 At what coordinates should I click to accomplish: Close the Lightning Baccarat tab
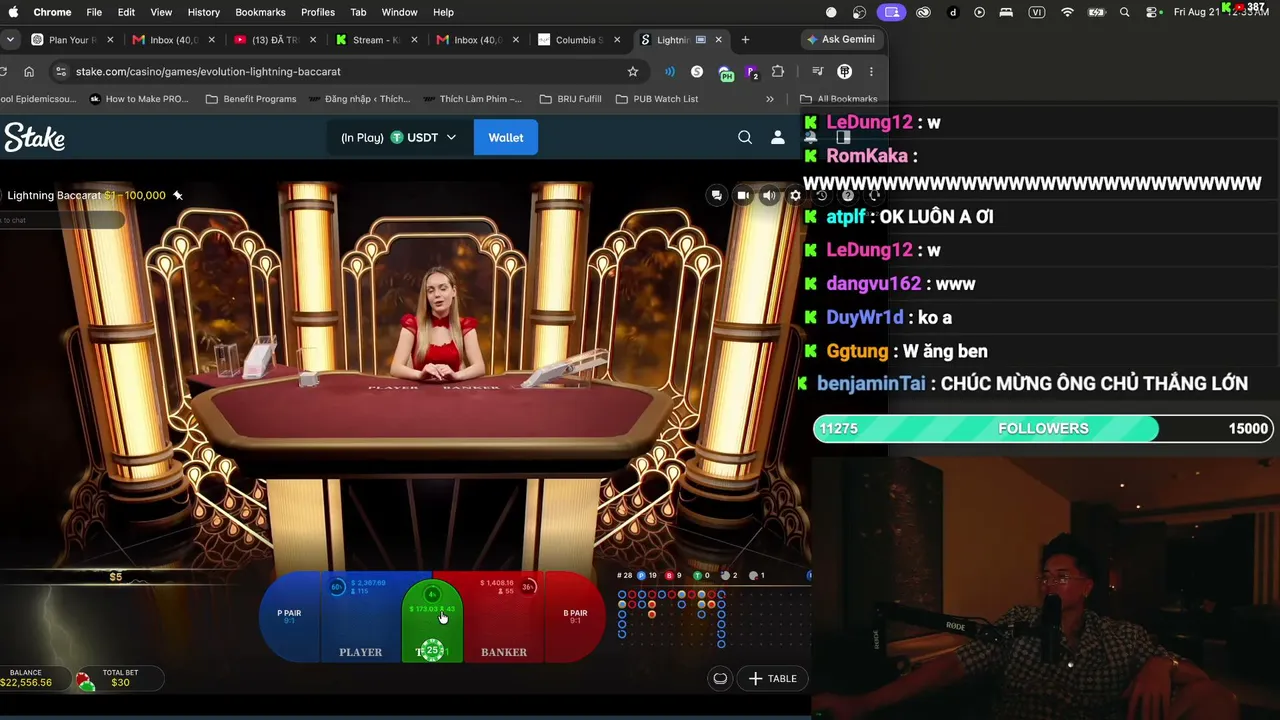click(718, 40)
